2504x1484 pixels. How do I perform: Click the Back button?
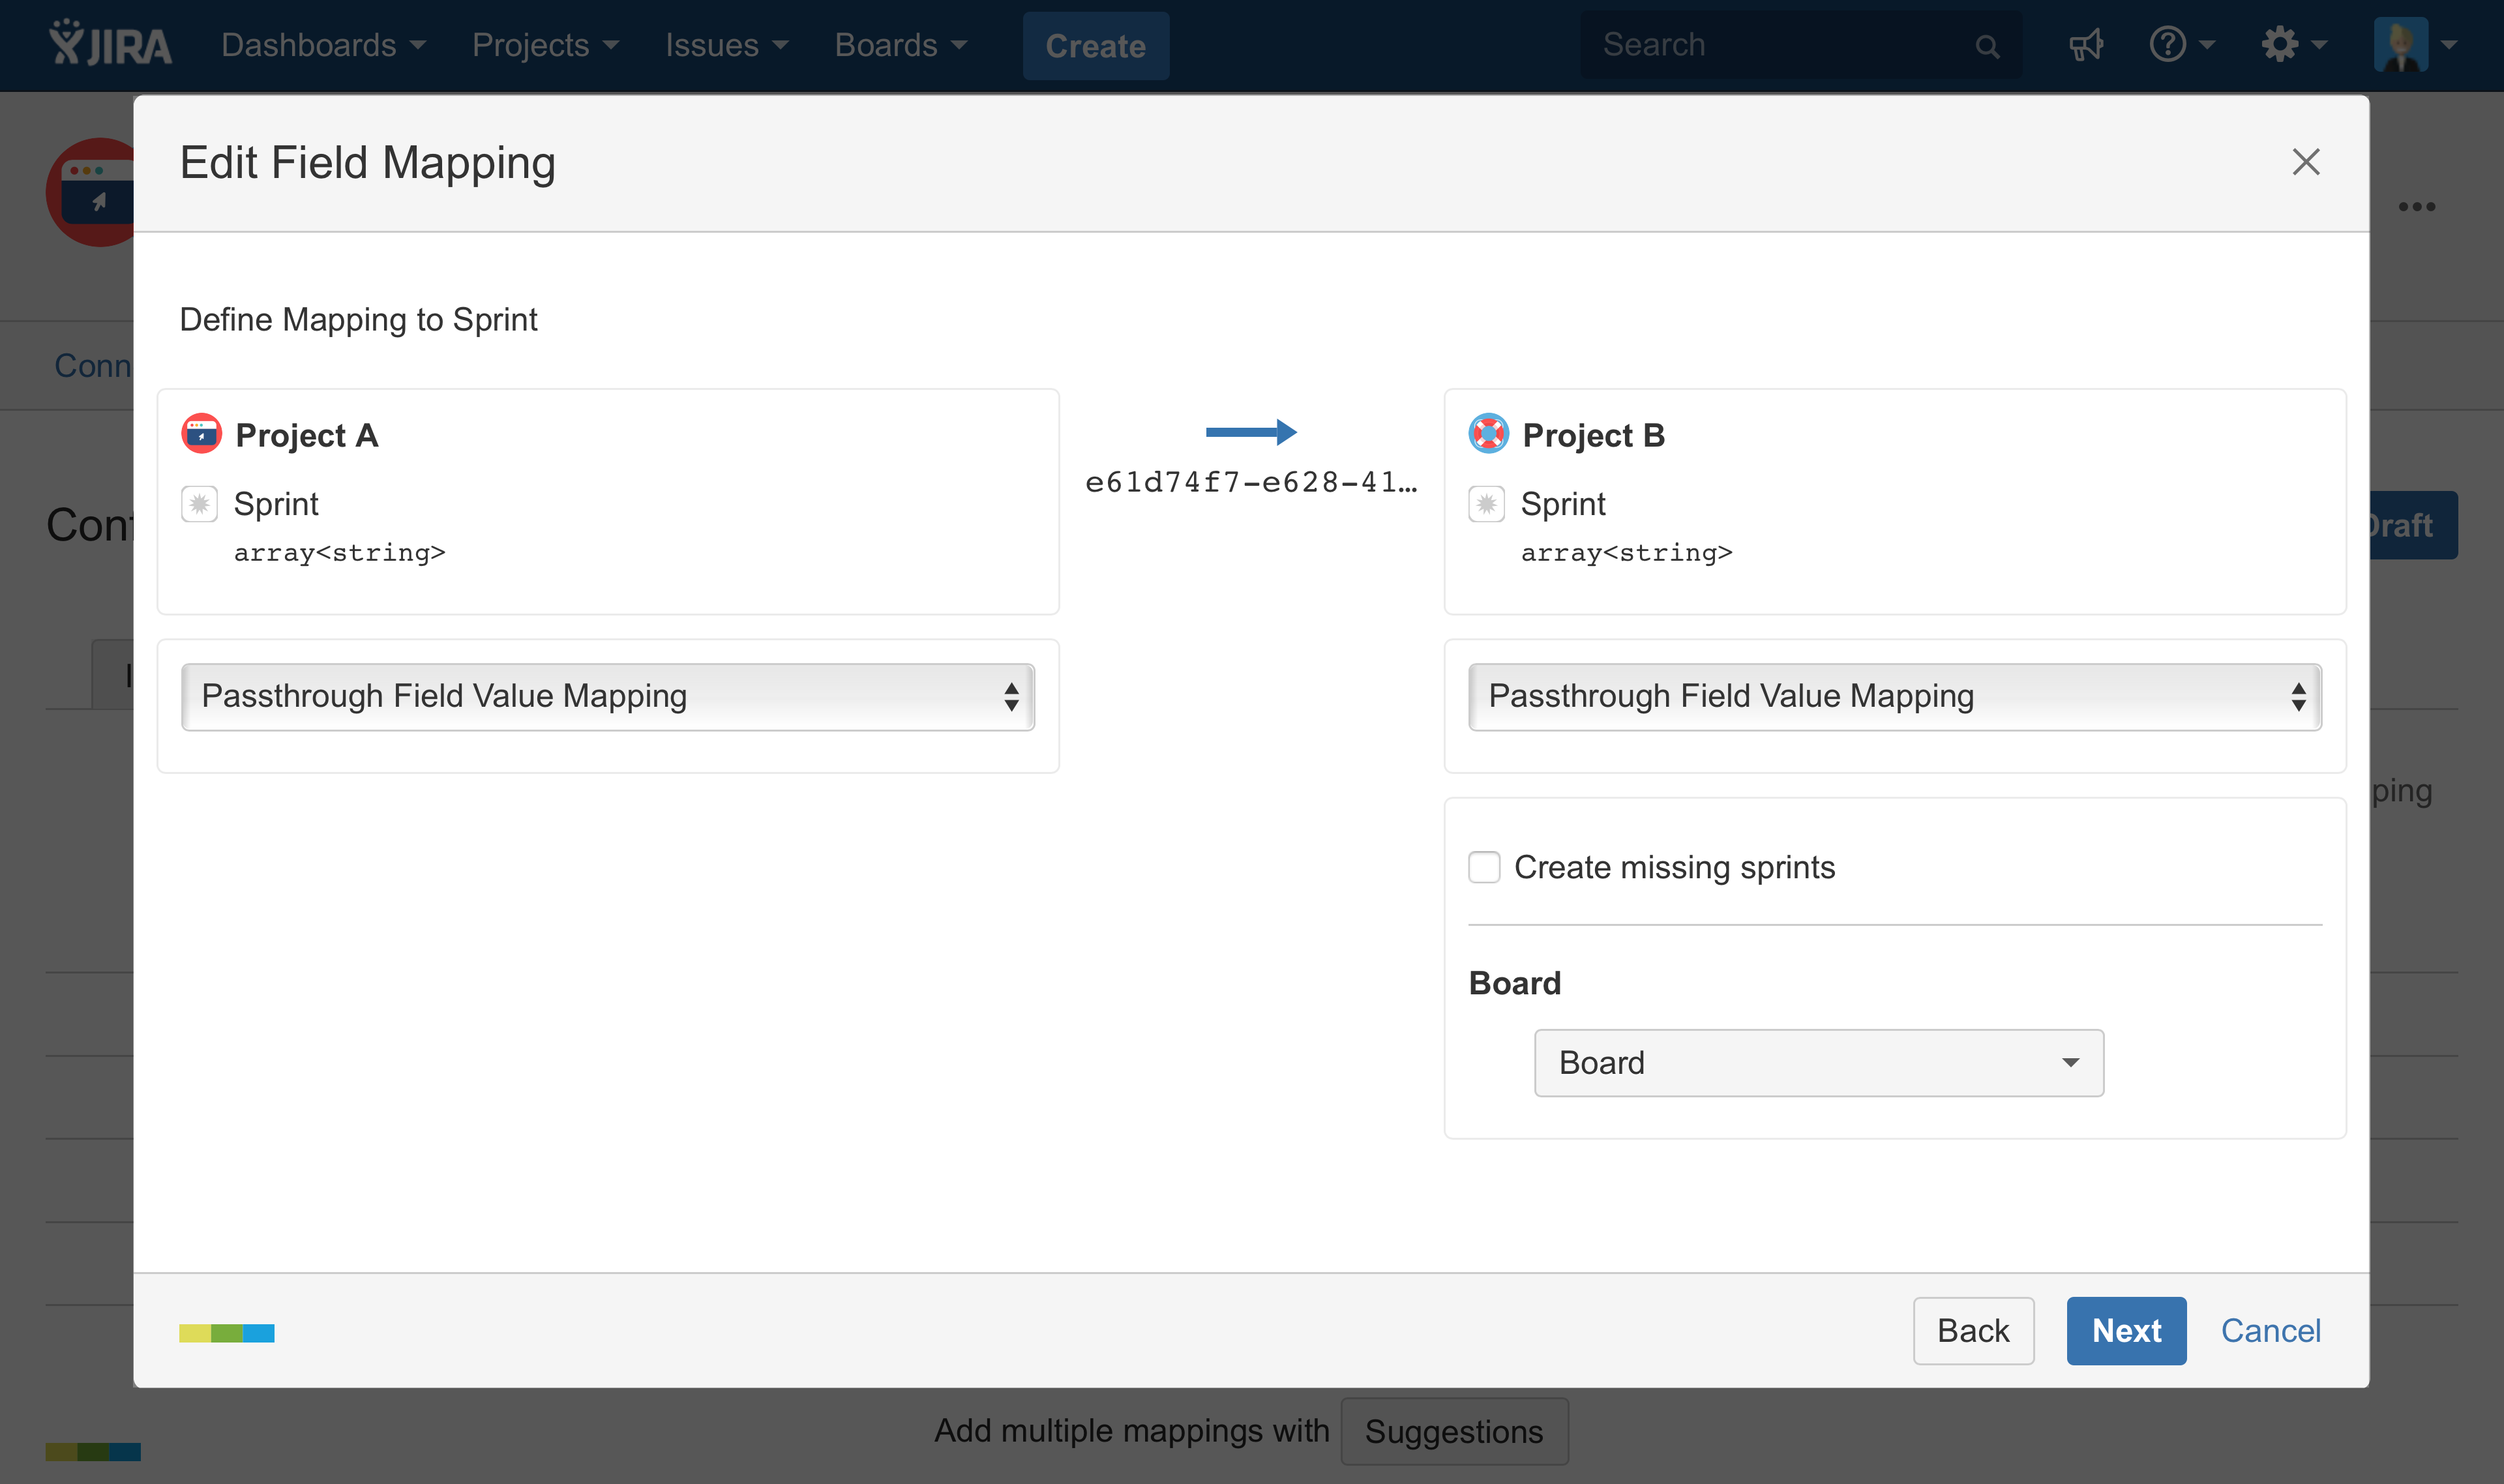coord(1972,1330)
